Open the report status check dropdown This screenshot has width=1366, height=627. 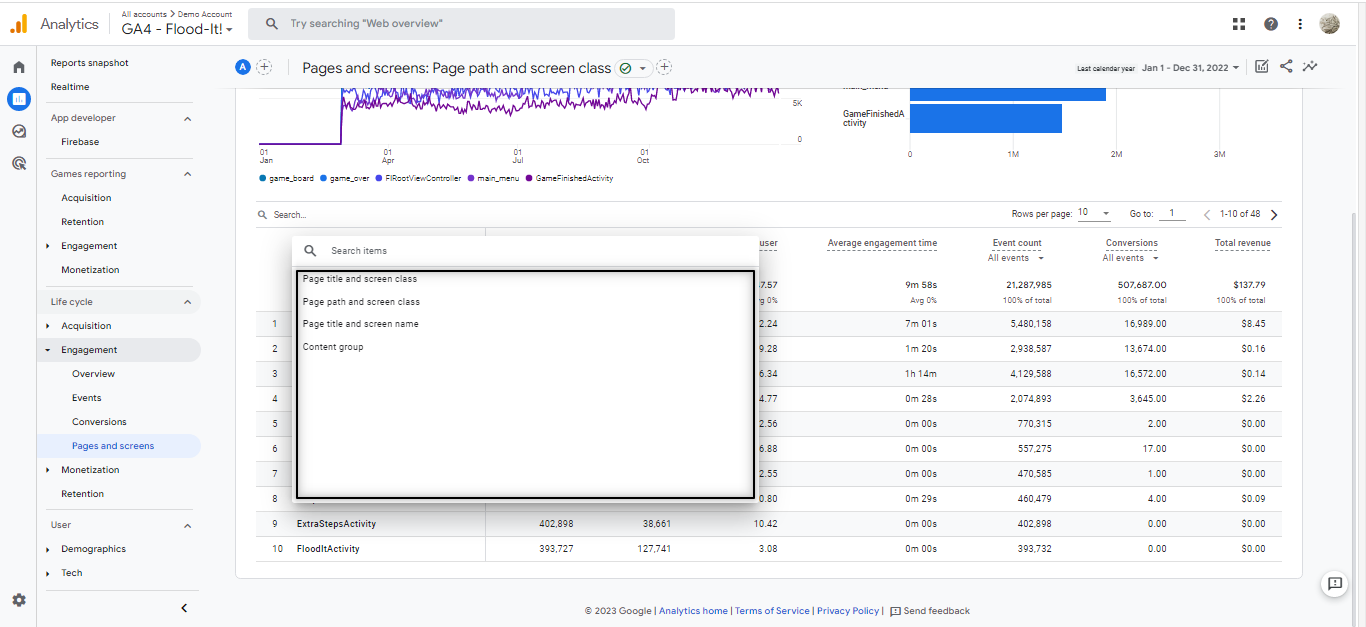[633, 68]
